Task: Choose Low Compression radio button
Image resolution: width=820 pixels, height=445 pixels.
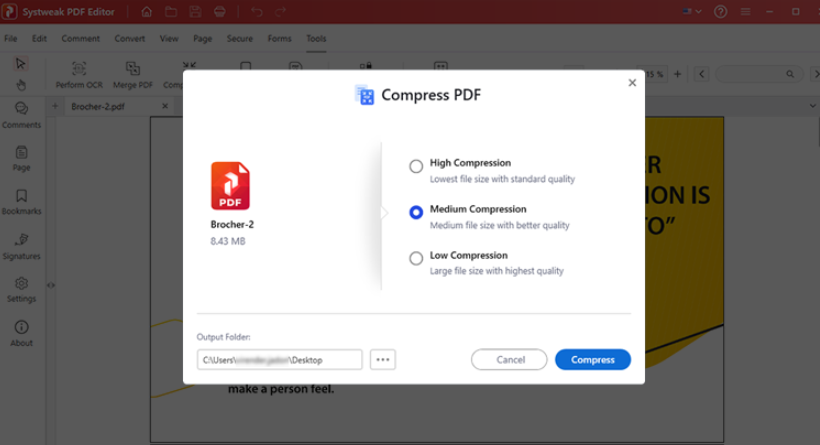Action: [x=416, y=258]
